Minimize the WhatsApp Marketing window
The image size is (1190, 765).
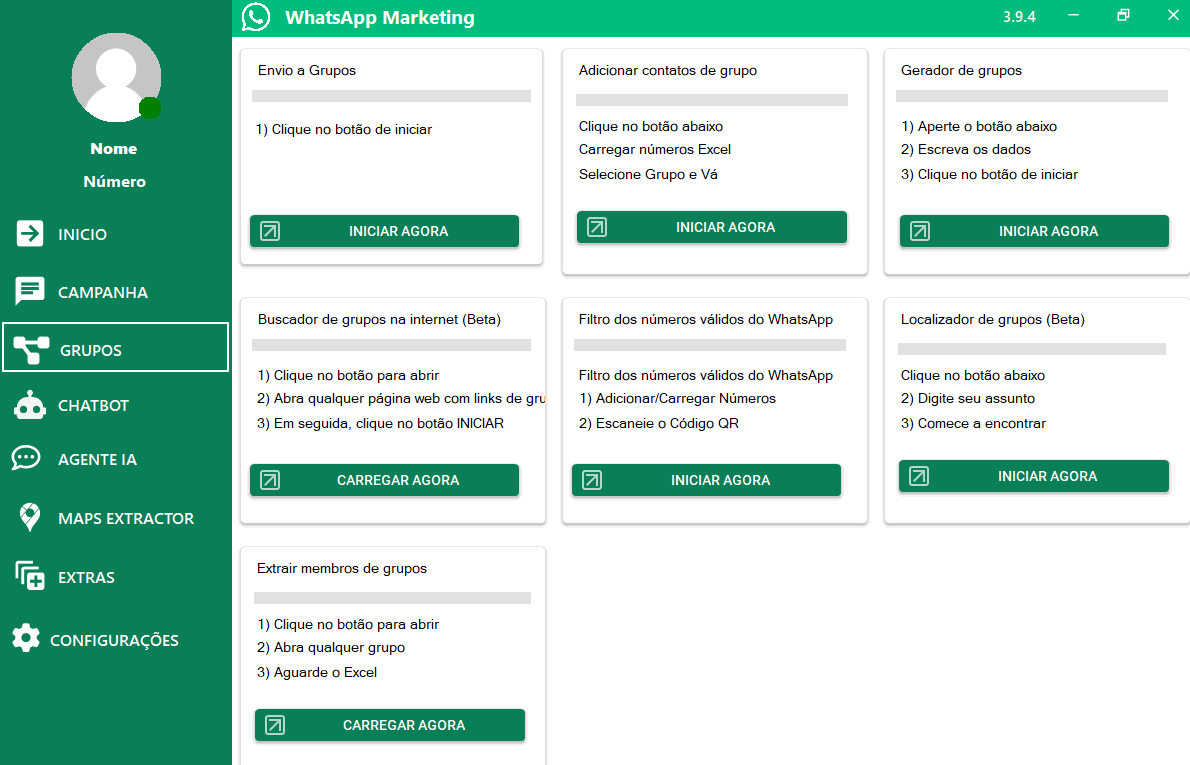point(1073,15)
